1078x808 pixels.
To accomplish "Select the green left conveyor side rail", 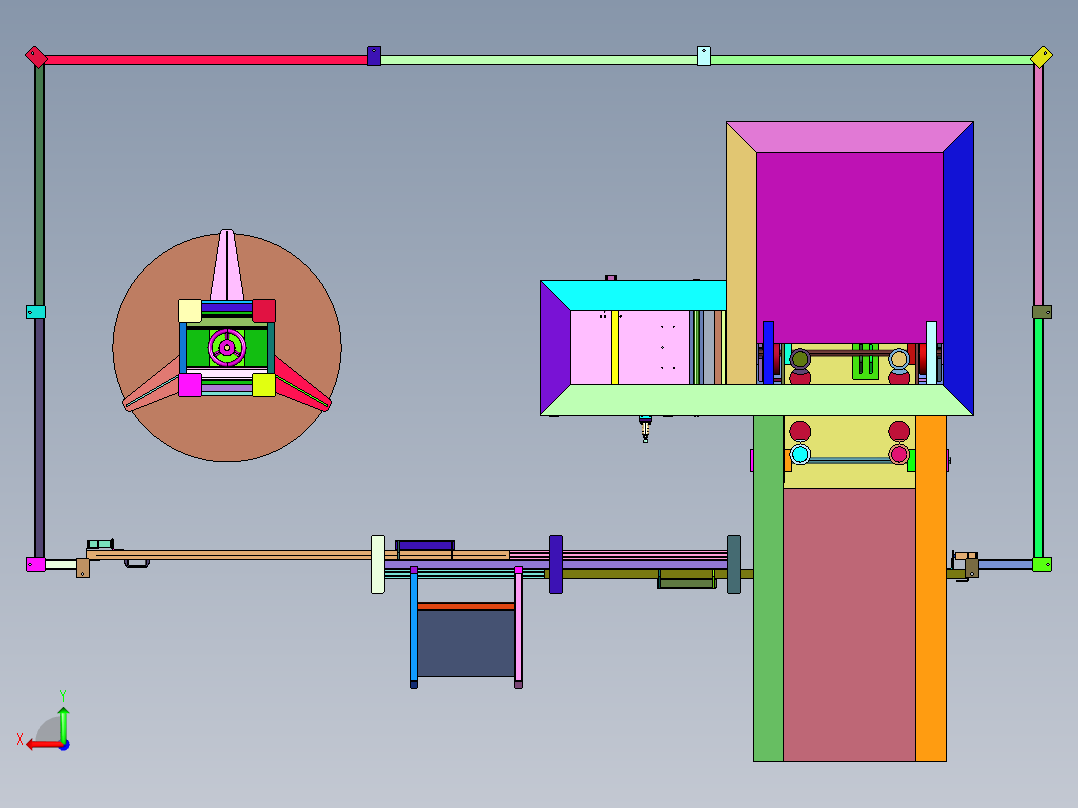I will pyautogui.click(x=769, y=588).
